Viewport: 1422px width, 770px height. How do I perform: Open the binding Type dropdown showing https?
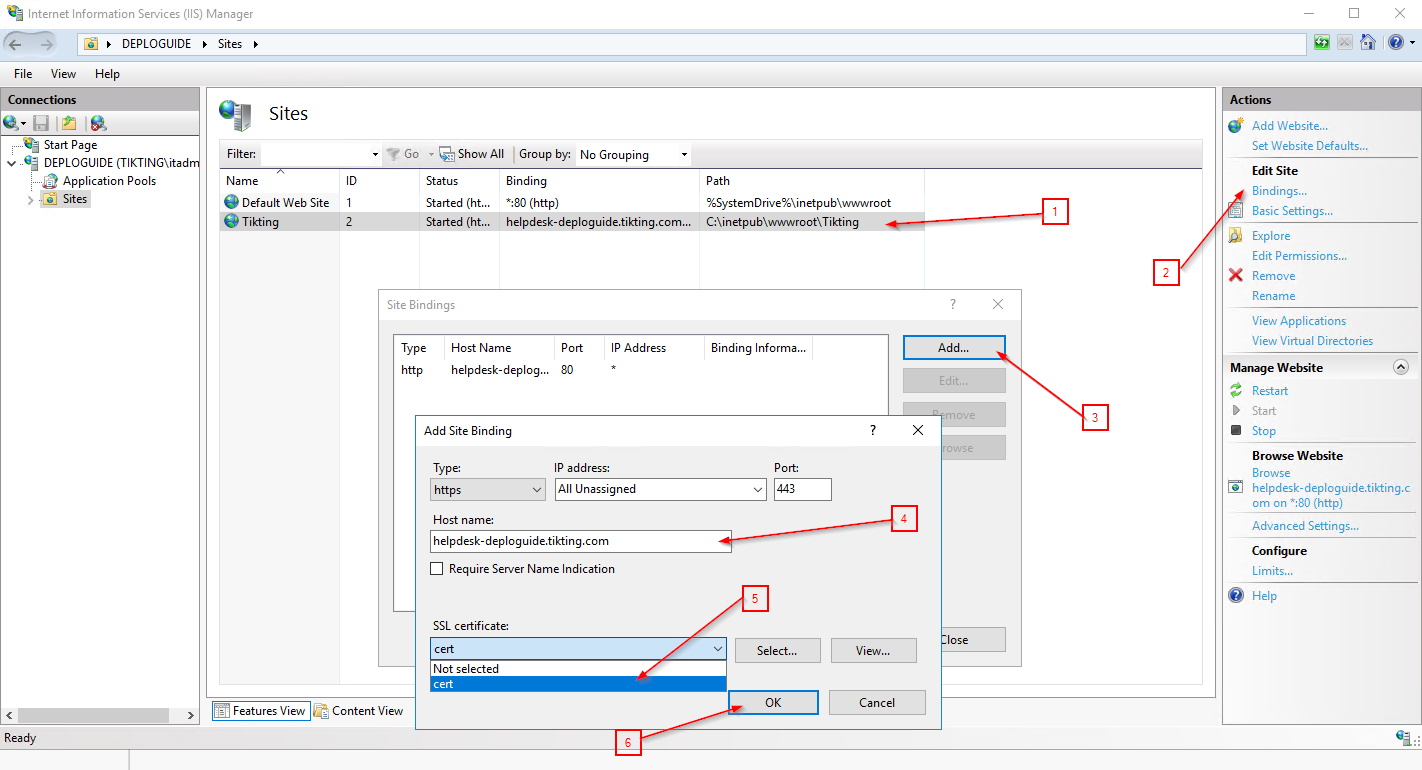[488, 490]
